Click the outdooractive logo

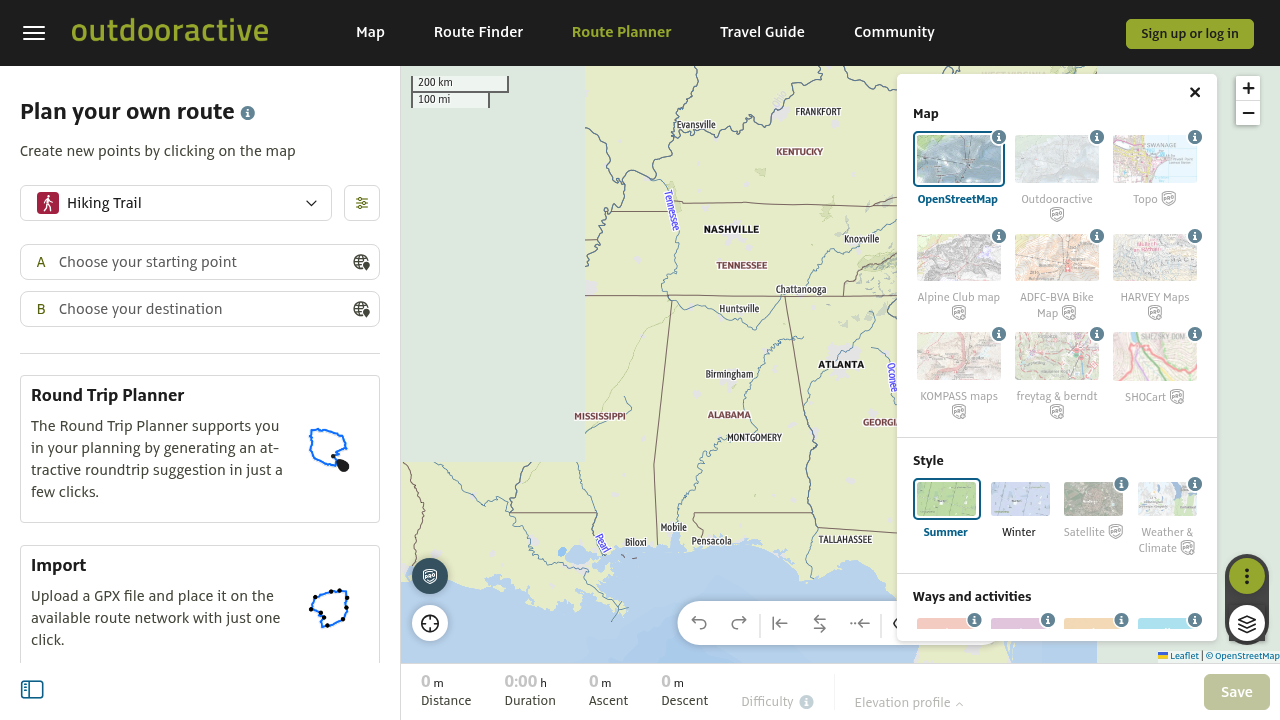coord(170,31)
